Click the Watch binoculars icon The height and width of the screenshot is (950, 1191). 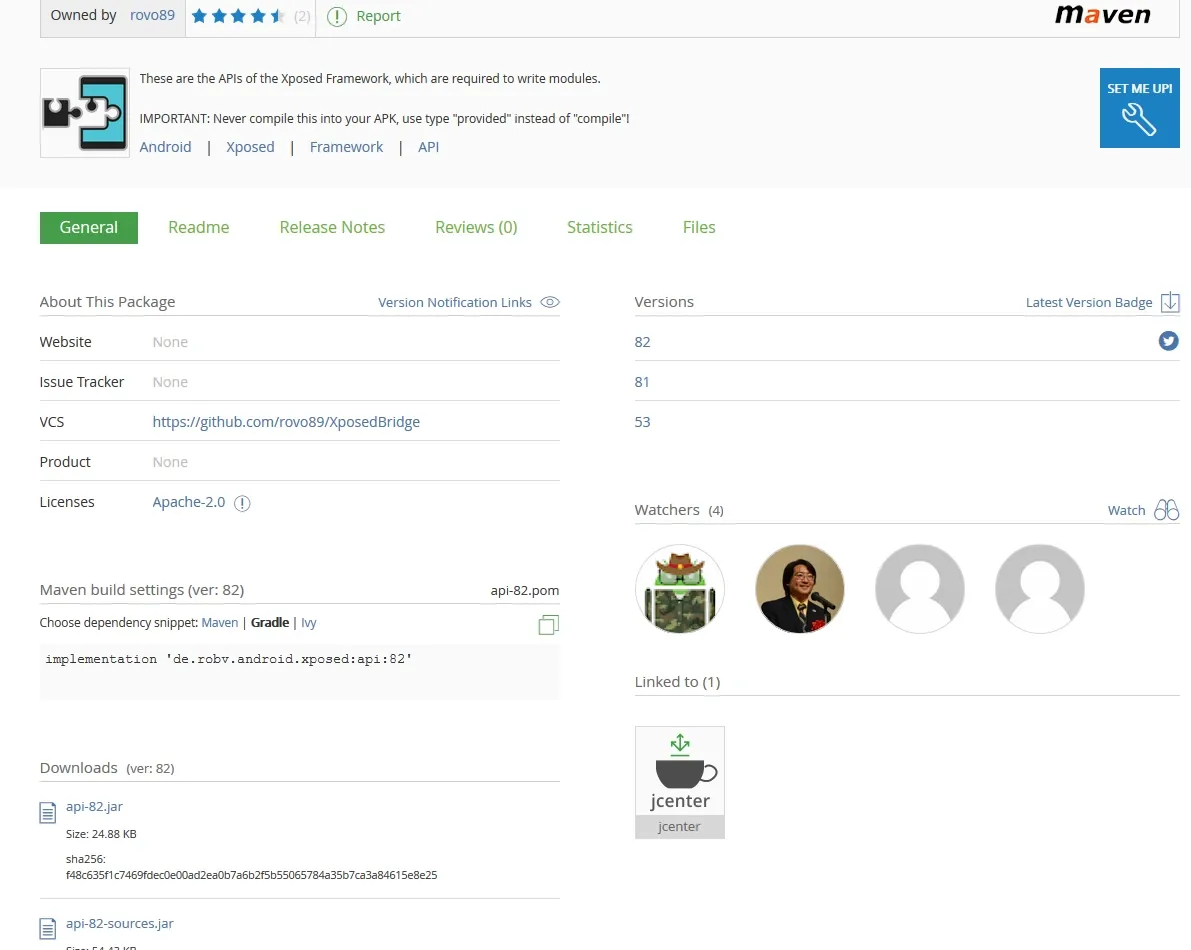[1166, 510]
